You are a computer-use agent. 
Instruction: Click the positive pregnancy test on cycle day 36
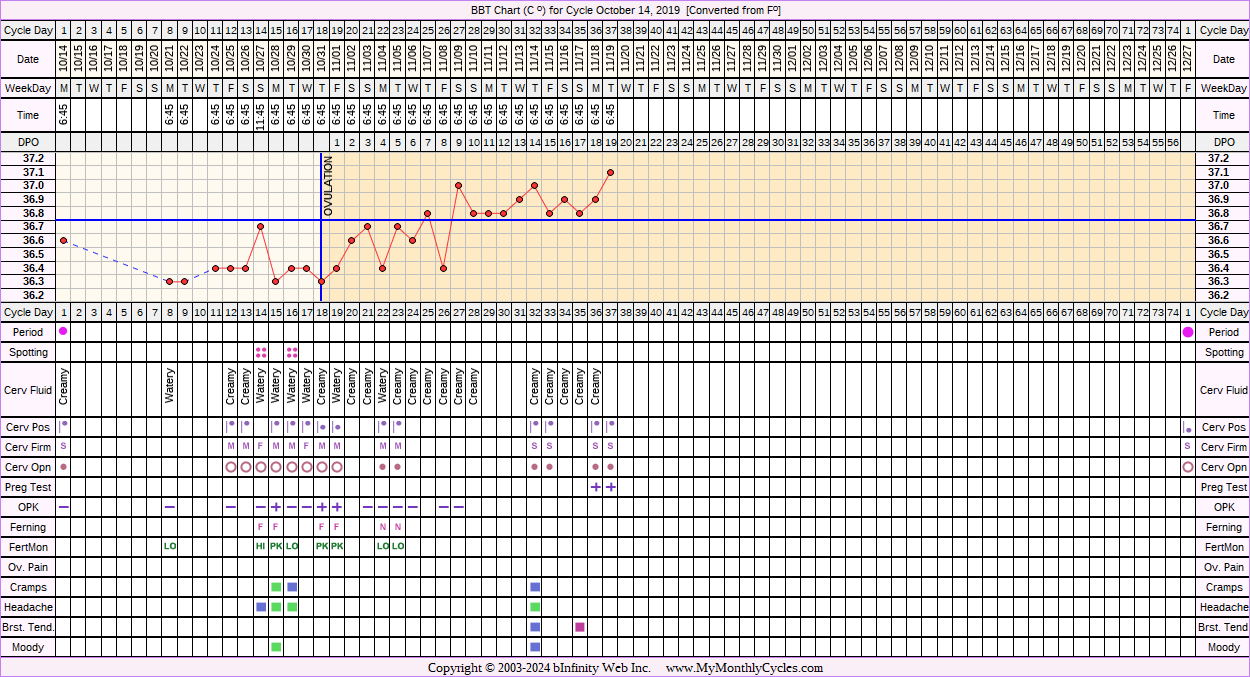tap(595, 487)
